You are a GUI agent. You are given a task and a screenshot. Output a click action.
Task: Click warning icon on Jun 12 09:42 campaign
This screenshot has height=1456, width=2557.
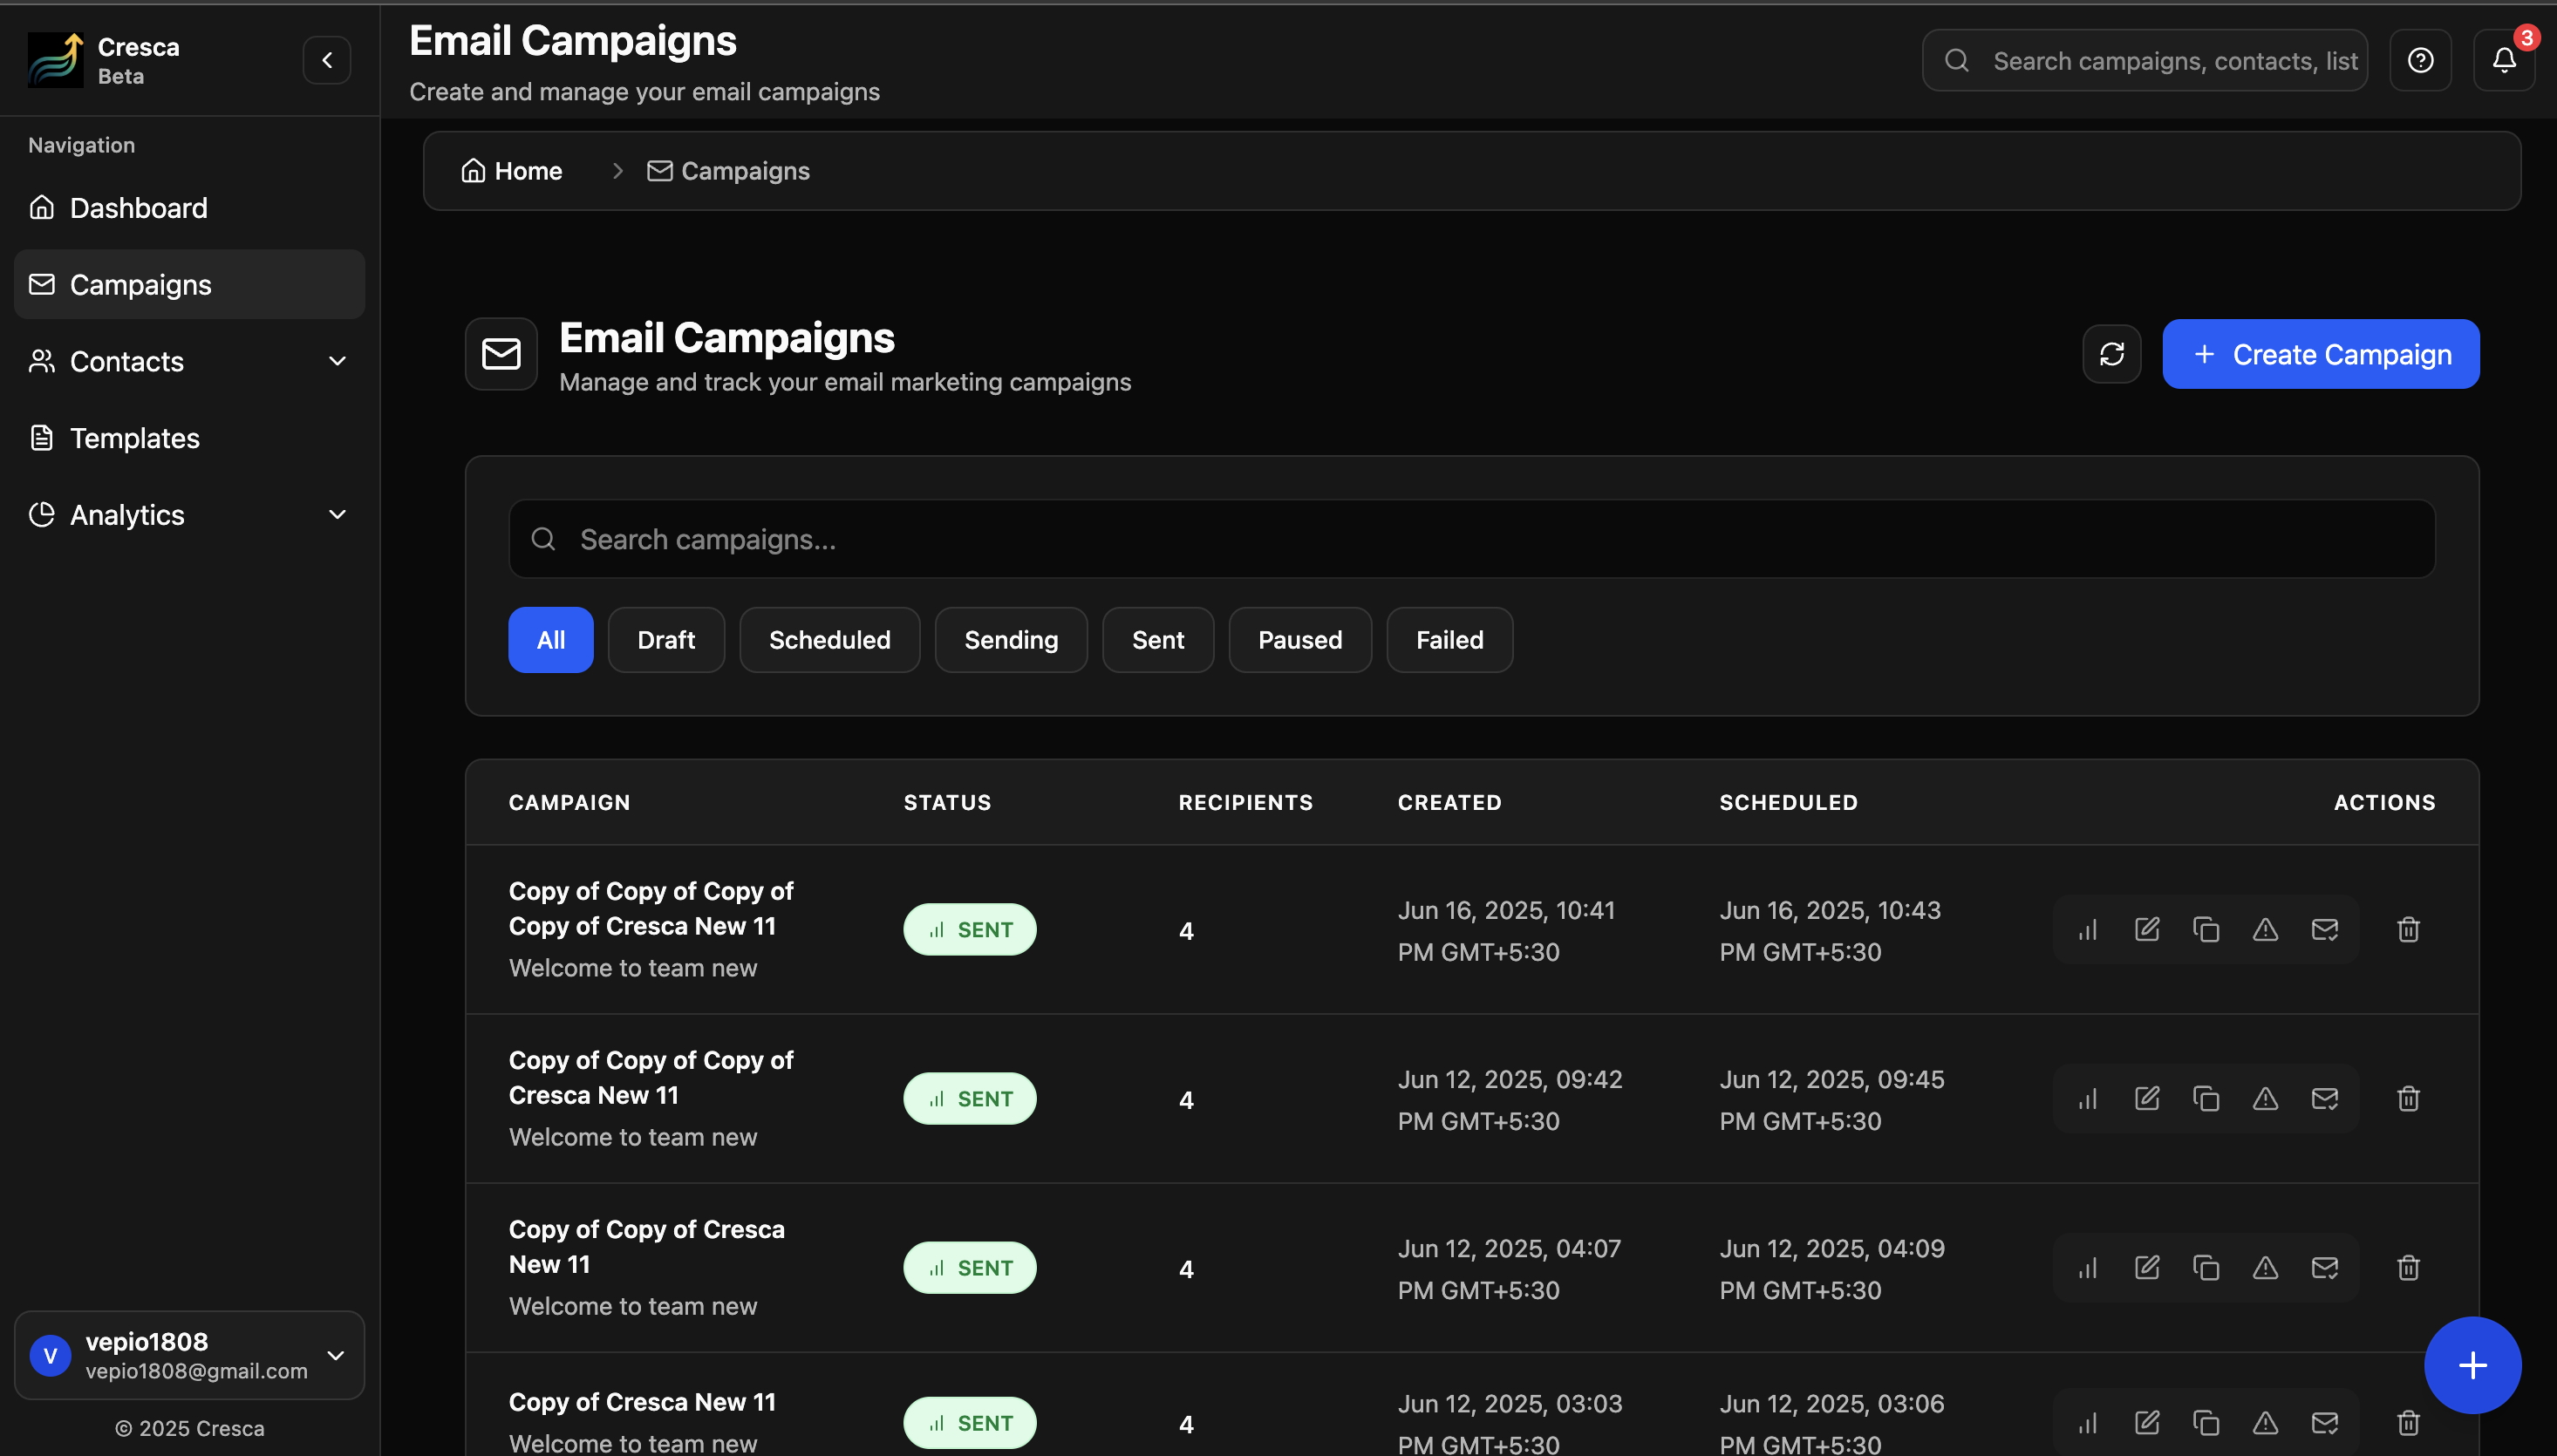[2265, 1099]
